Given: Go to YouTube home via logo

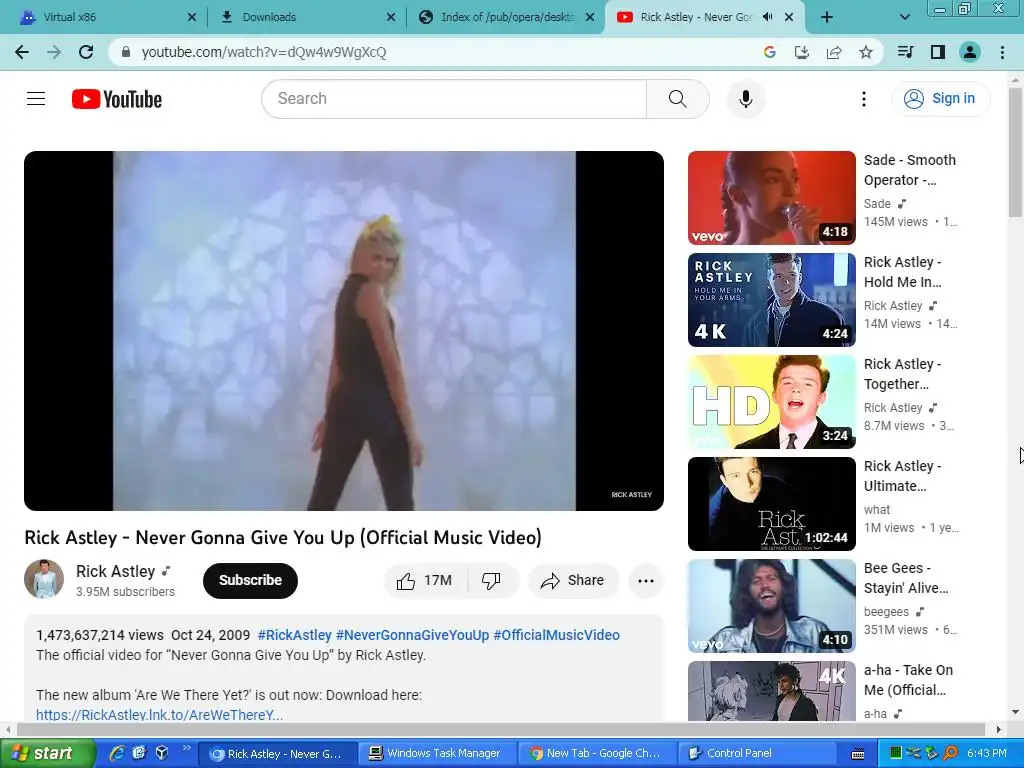Looking at the screenshot, I should click(117, 99).
